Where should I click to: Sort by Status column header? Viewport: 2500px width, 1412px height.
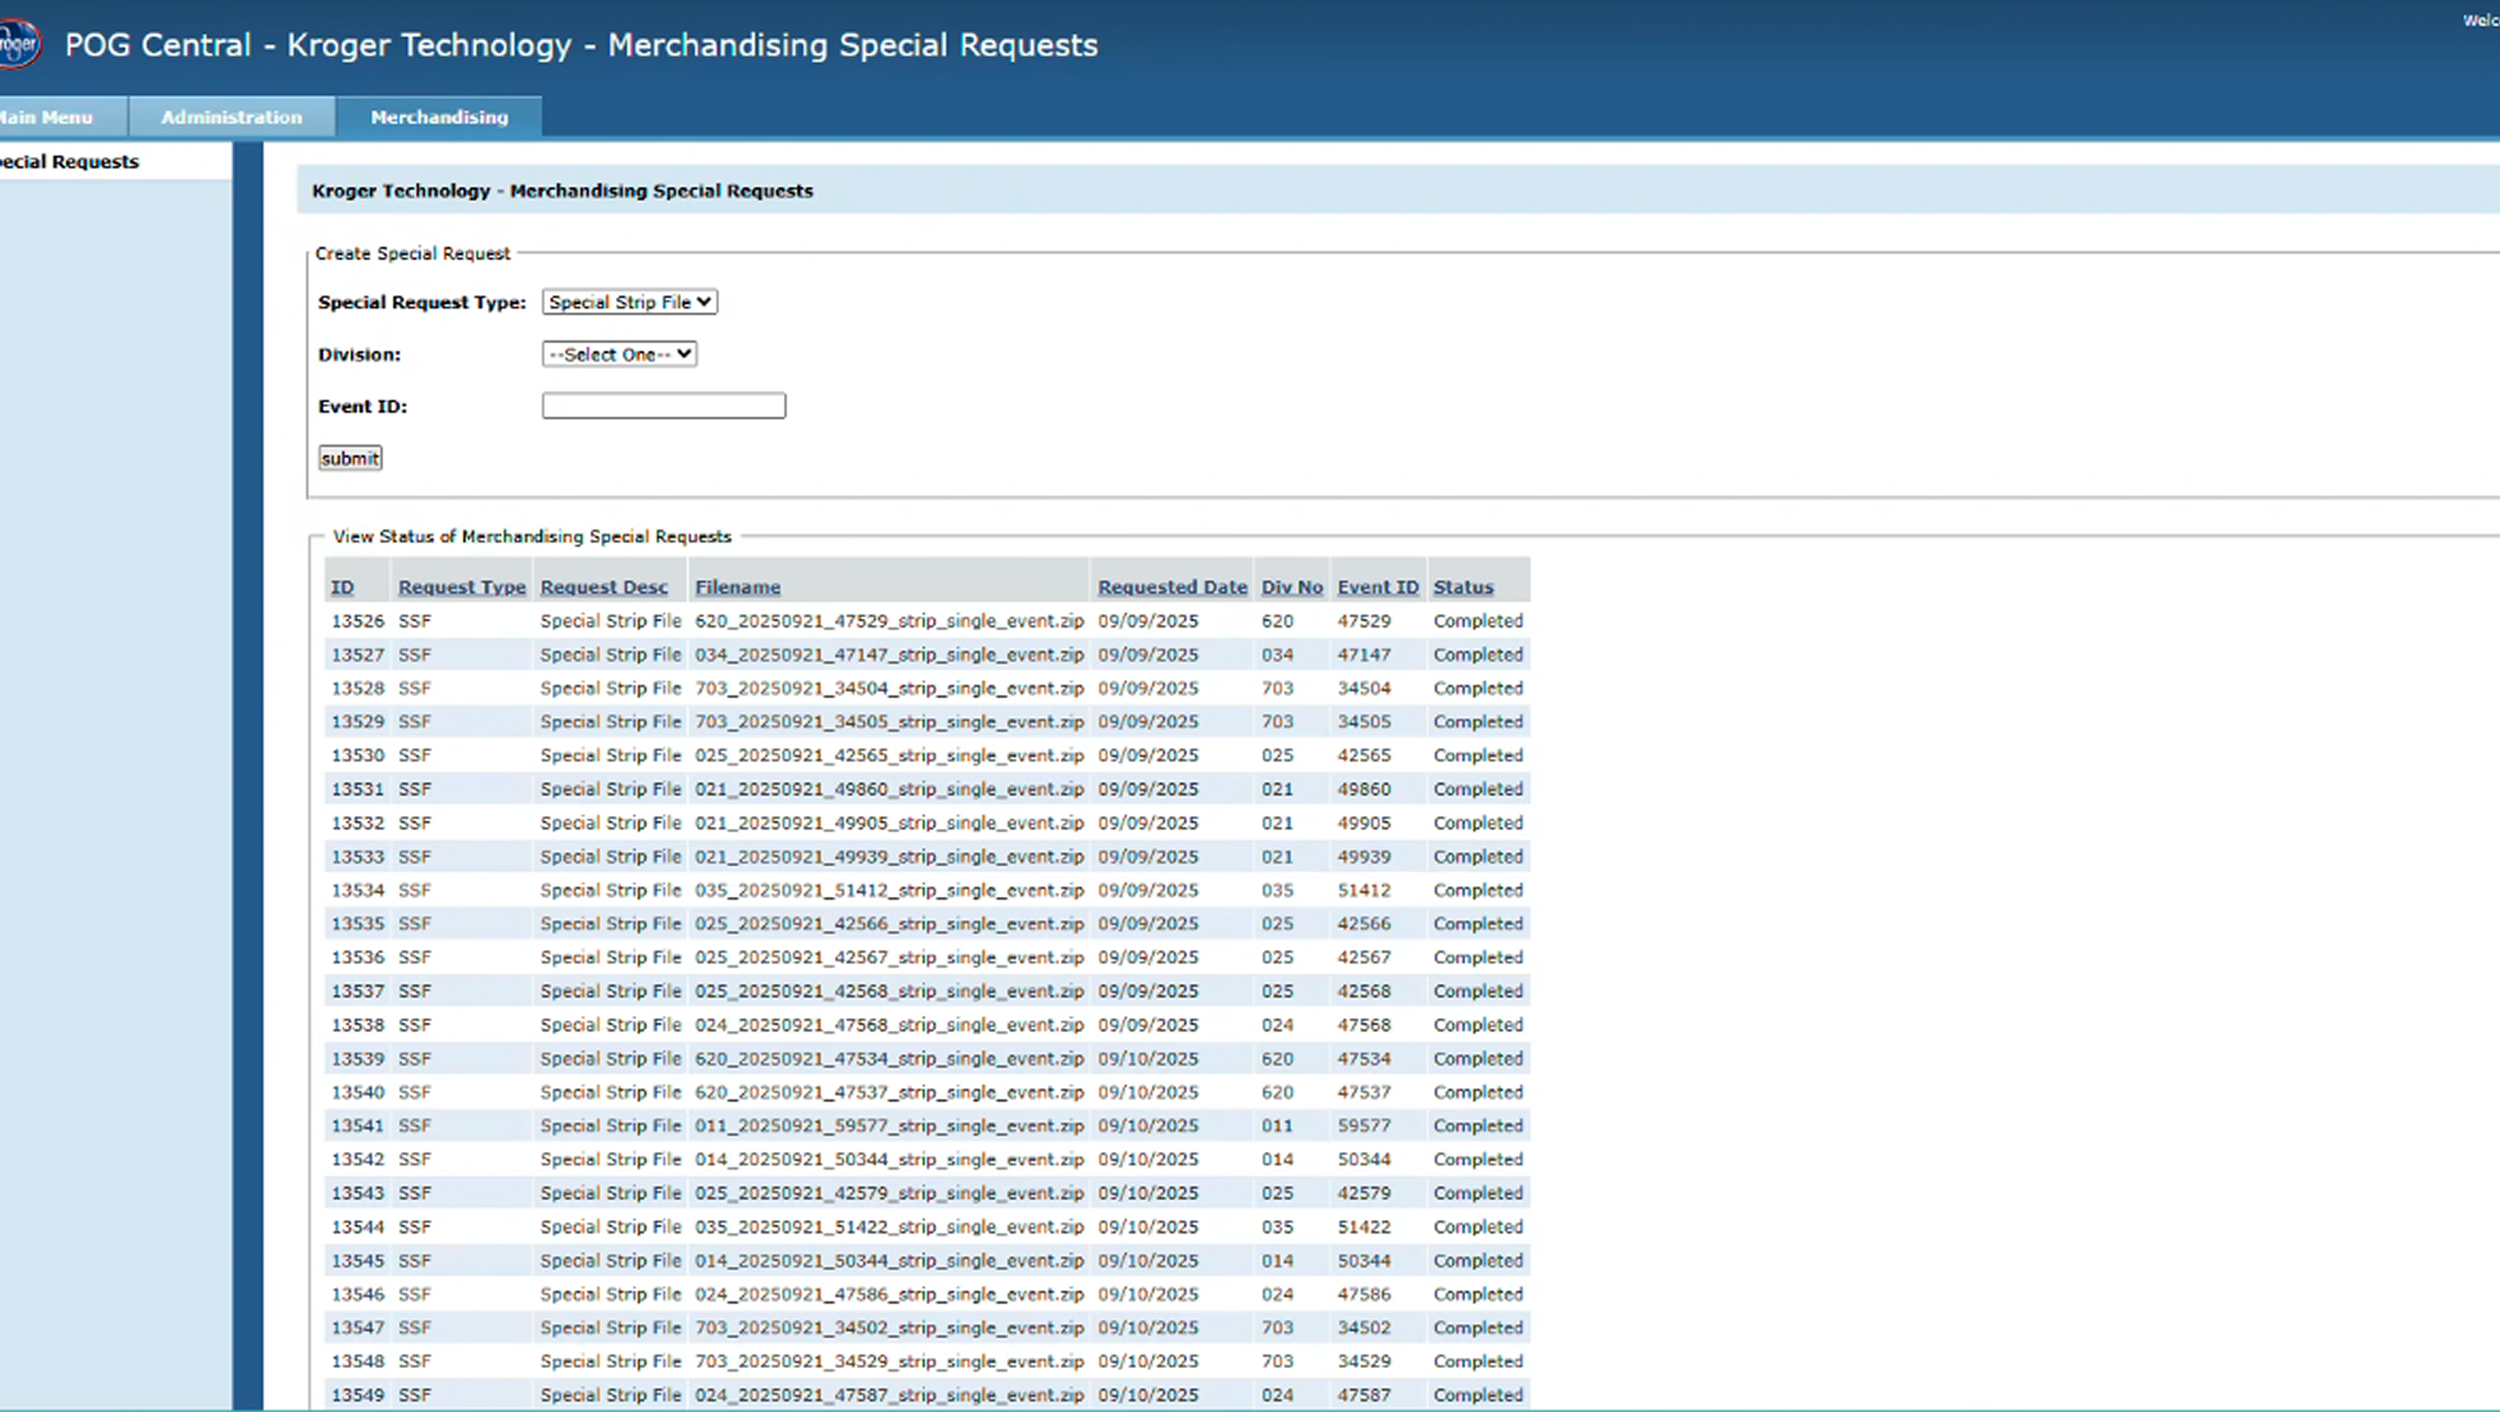(1462, 587)
